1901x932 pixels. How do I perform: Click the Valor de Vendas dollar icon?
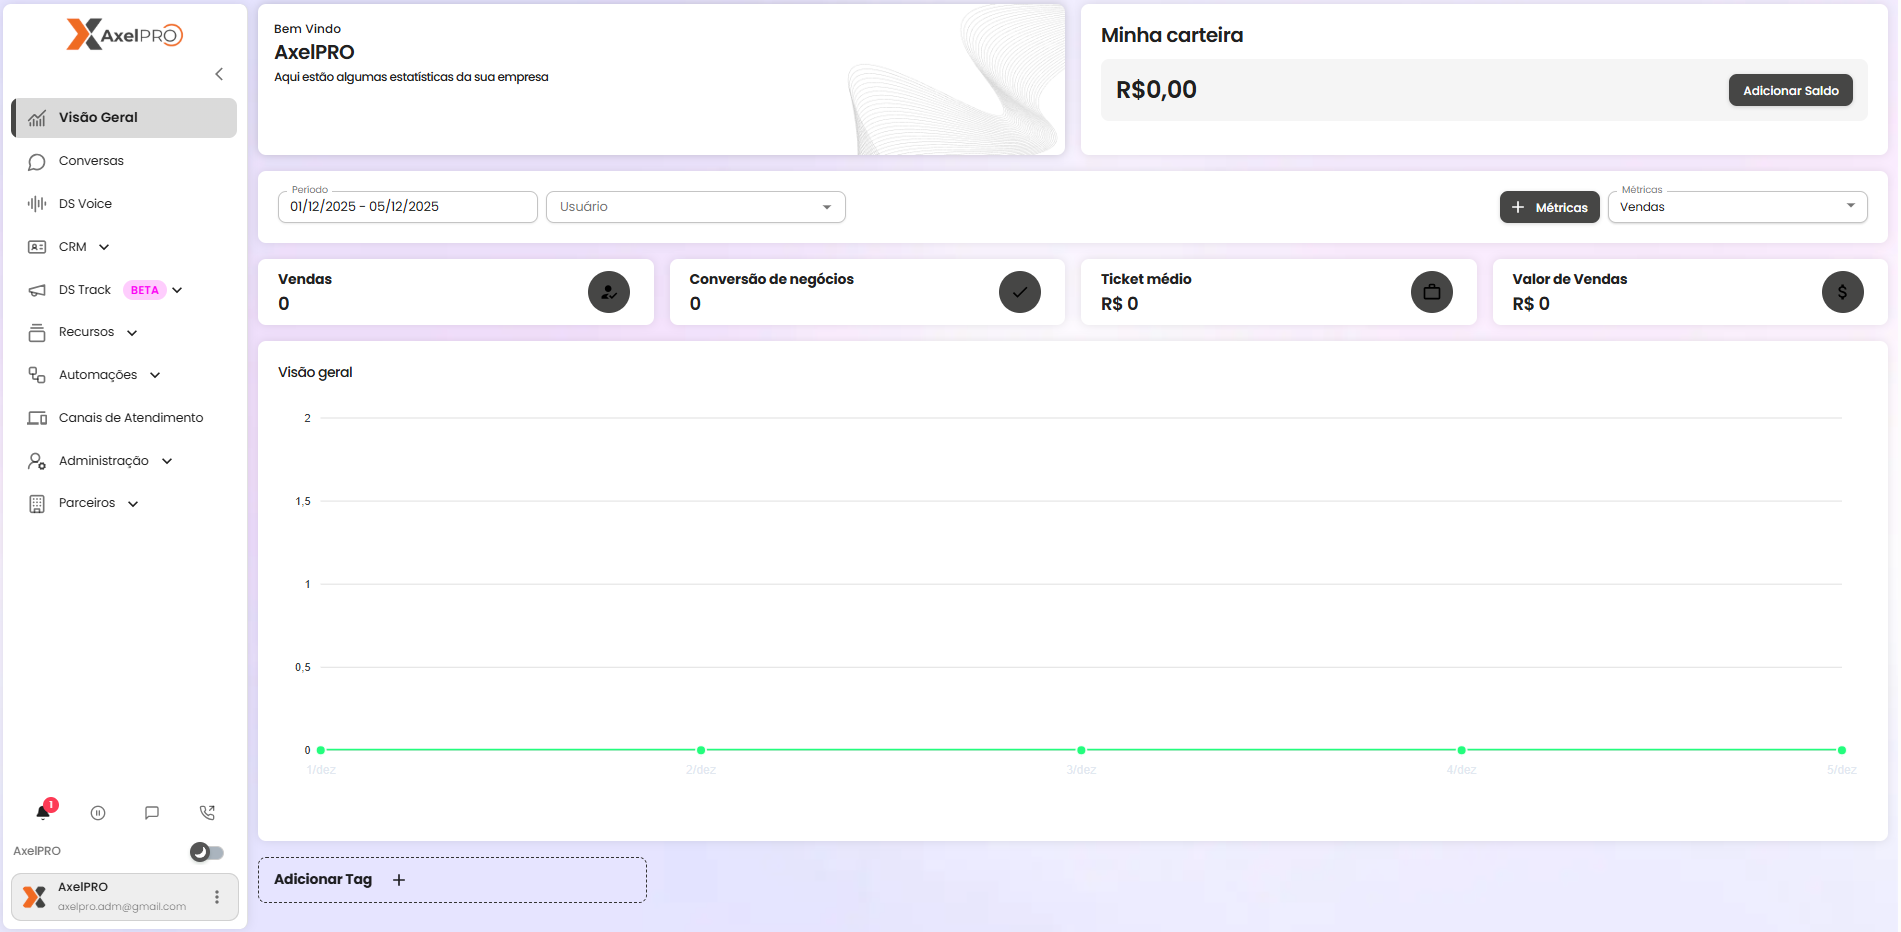(1842, 292)
